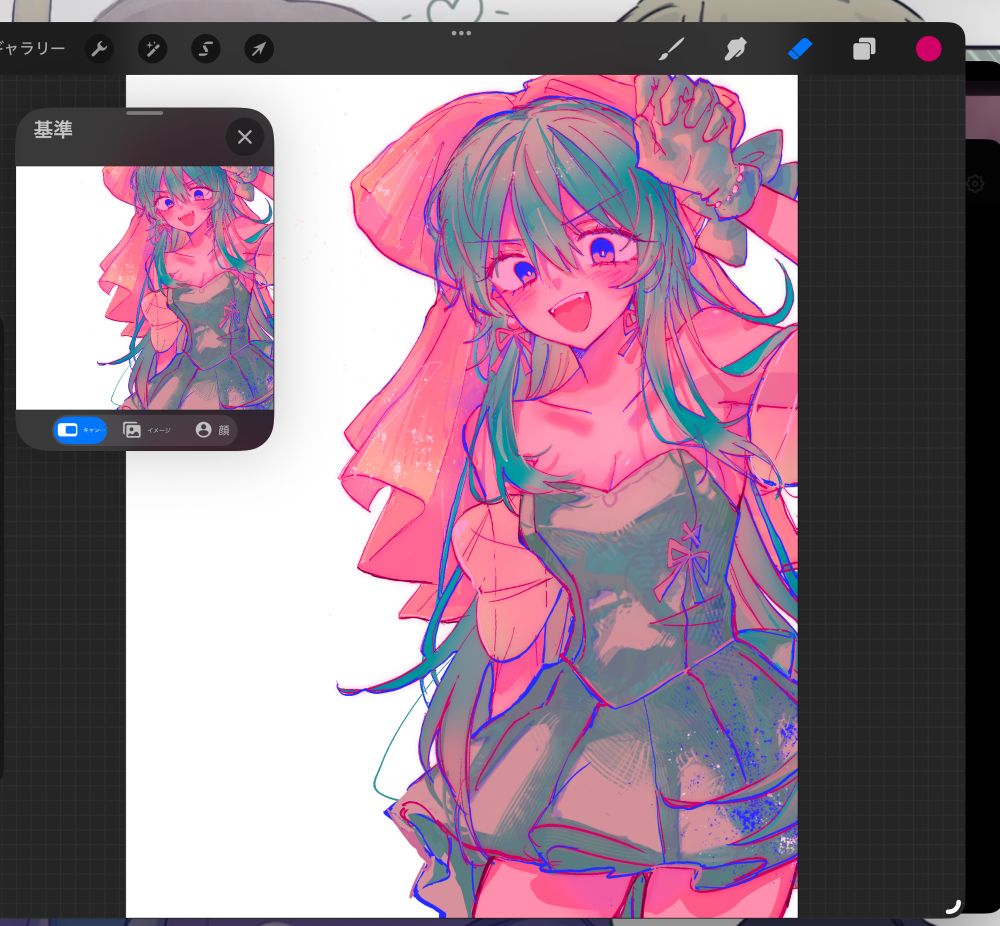Open the Actions wrench menu
The image size is (1000, 926).
[99, 48]
